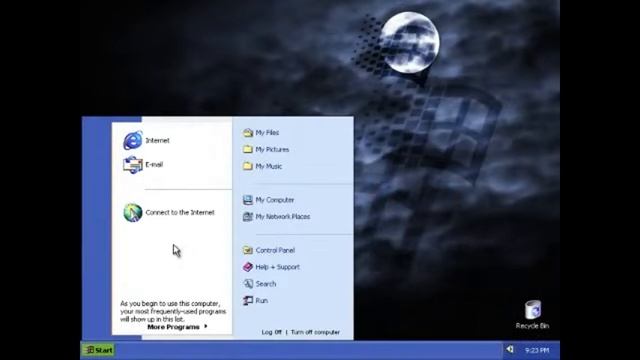Click the speaker icon in system tray

[x=510, y=349]
